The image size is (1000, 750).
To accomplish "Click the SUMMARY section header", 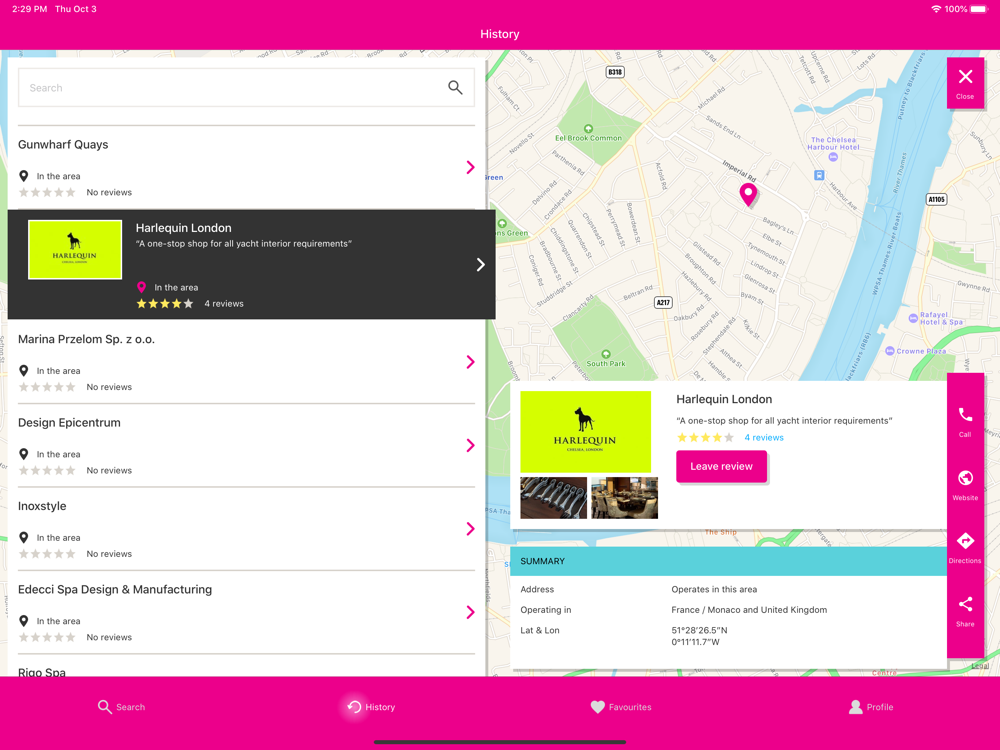I will tap(728, 561).
